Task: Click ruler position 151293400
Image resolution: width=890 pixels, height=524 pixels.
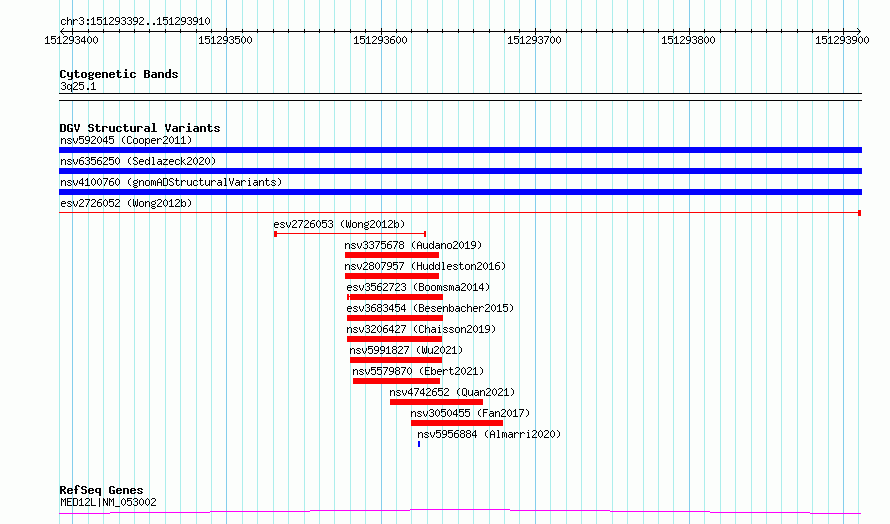Action: click(x=72, y=40)
